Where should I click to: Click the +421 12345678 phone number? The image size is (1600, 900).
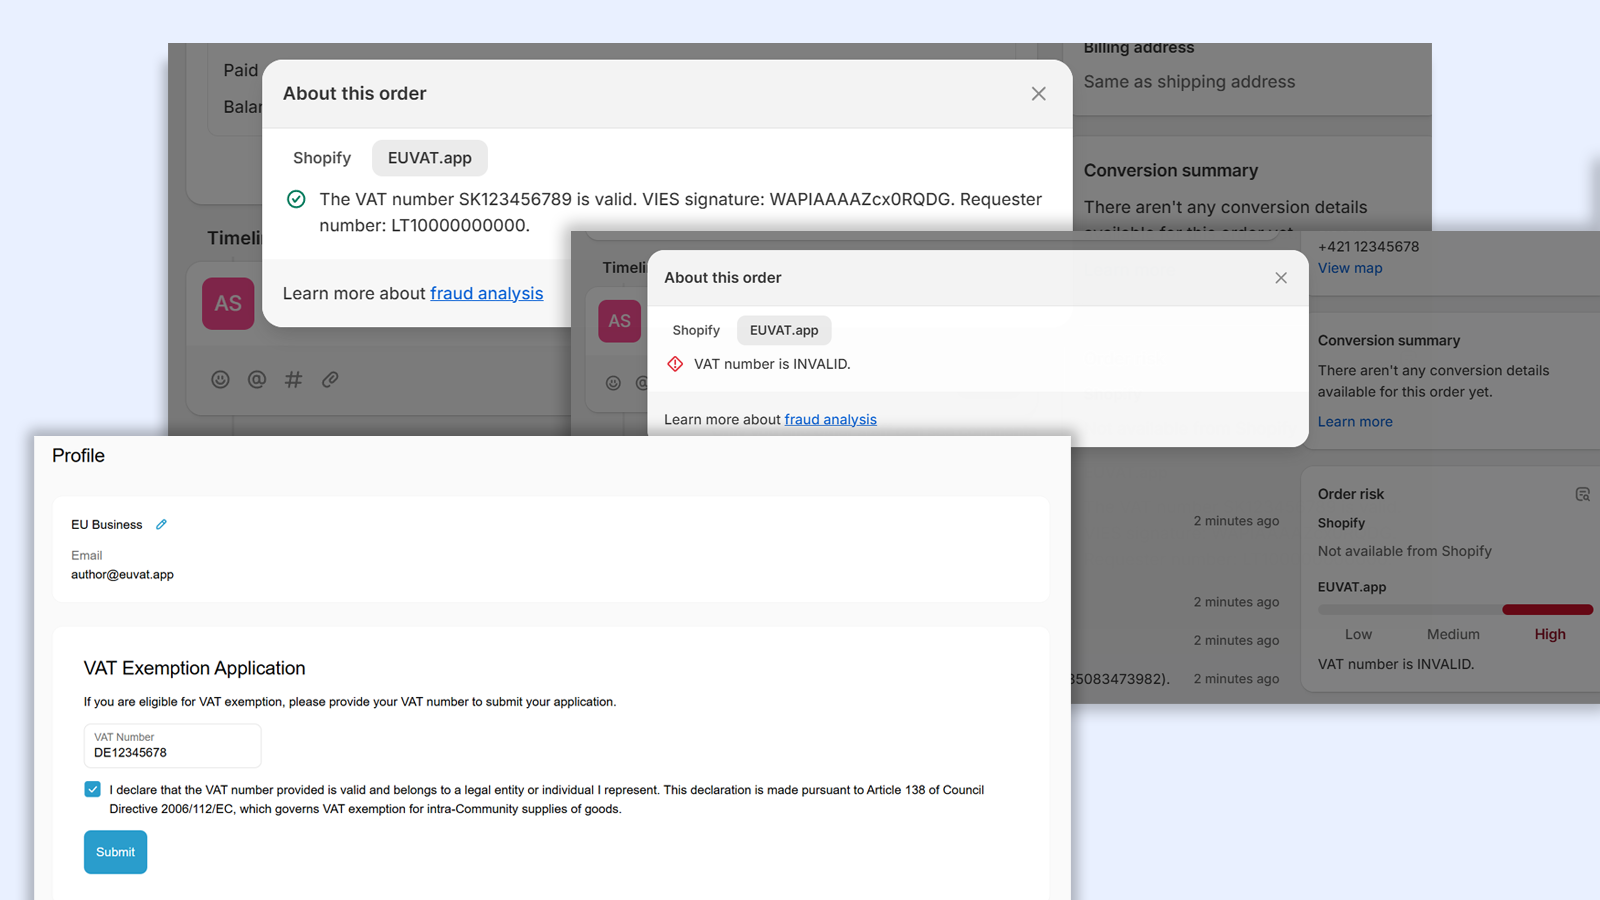(x=1368, y=247)
